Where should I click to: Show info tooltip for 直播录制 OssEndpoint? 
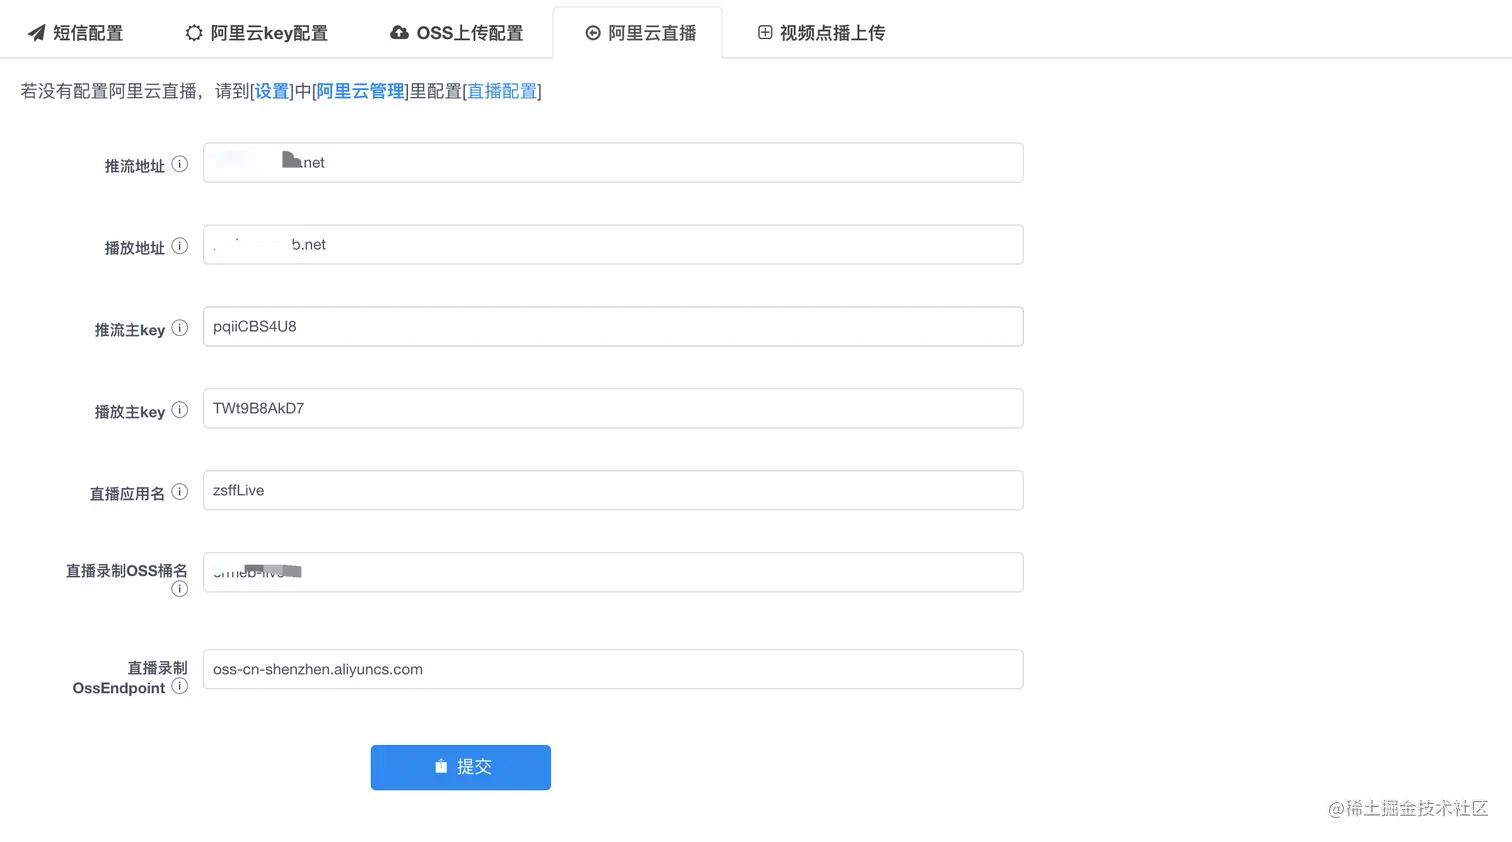(180, 686)
